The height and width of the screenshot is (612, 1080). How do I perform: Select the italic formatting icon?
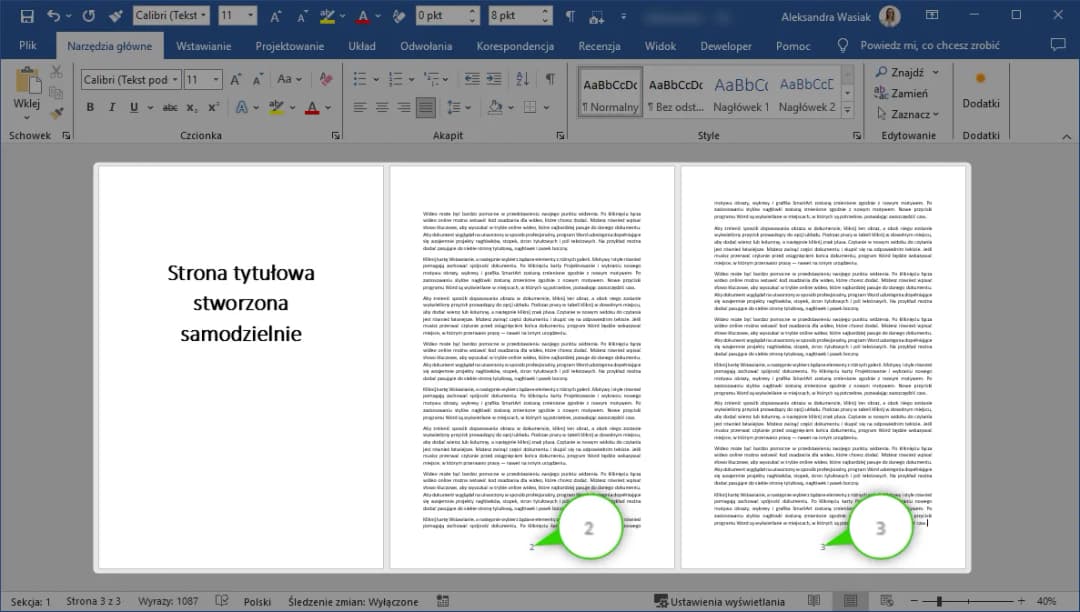[x=112, y=107]
